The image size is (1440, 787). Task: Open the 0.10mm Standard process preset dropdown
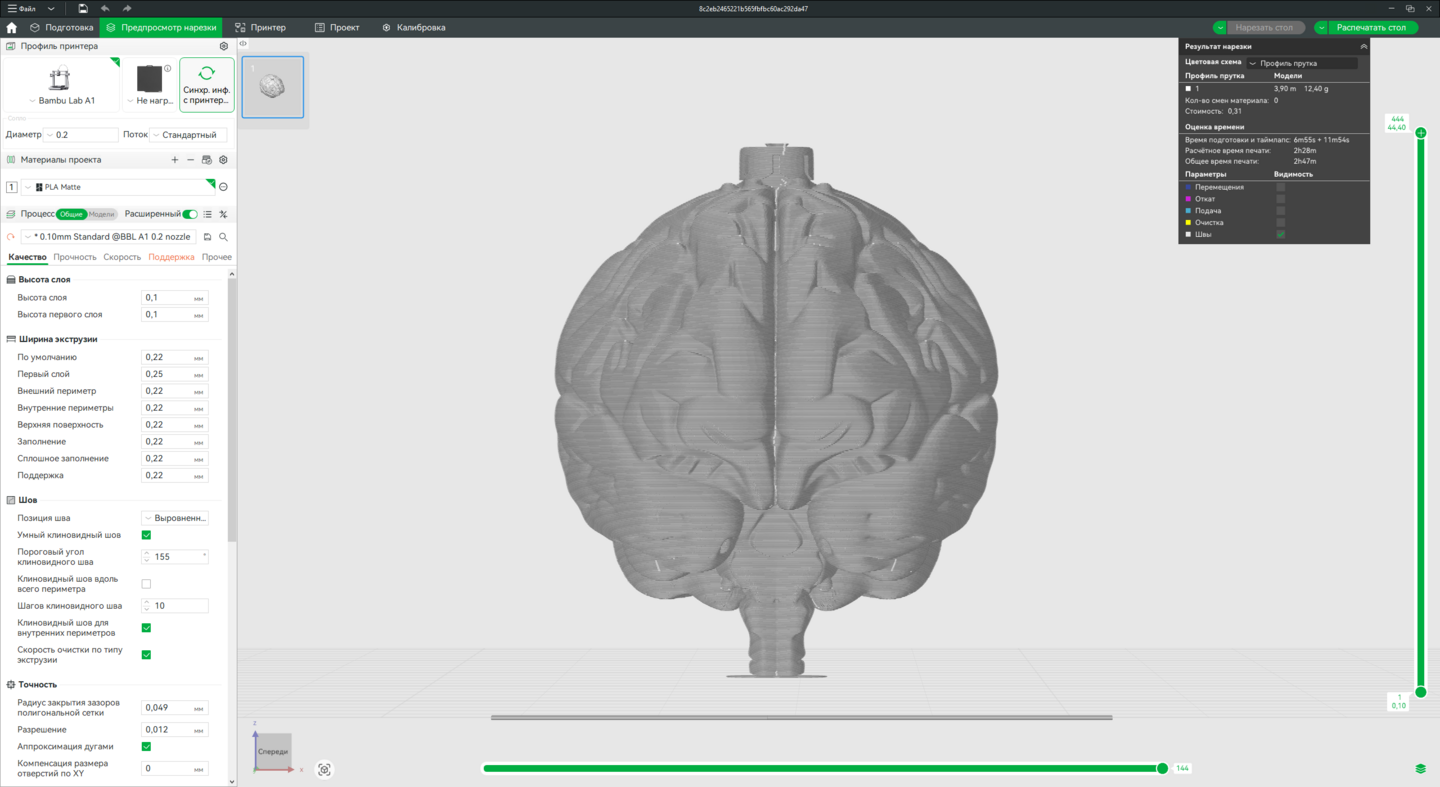click(109, 237)
